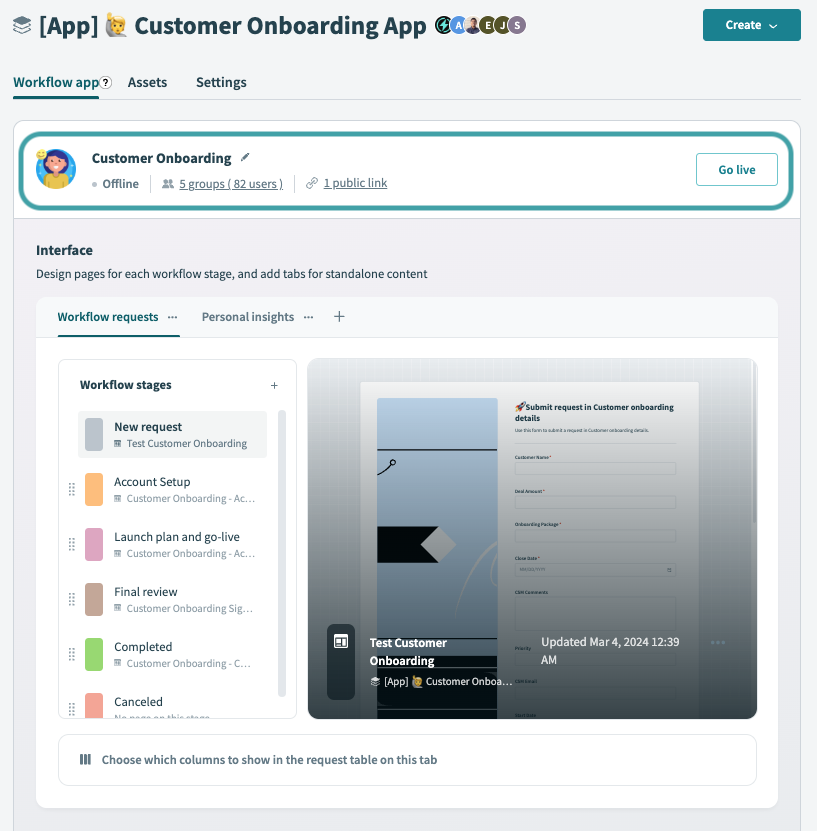Click page icon beside Customer Onboarding Sig...

click(118, 608)
